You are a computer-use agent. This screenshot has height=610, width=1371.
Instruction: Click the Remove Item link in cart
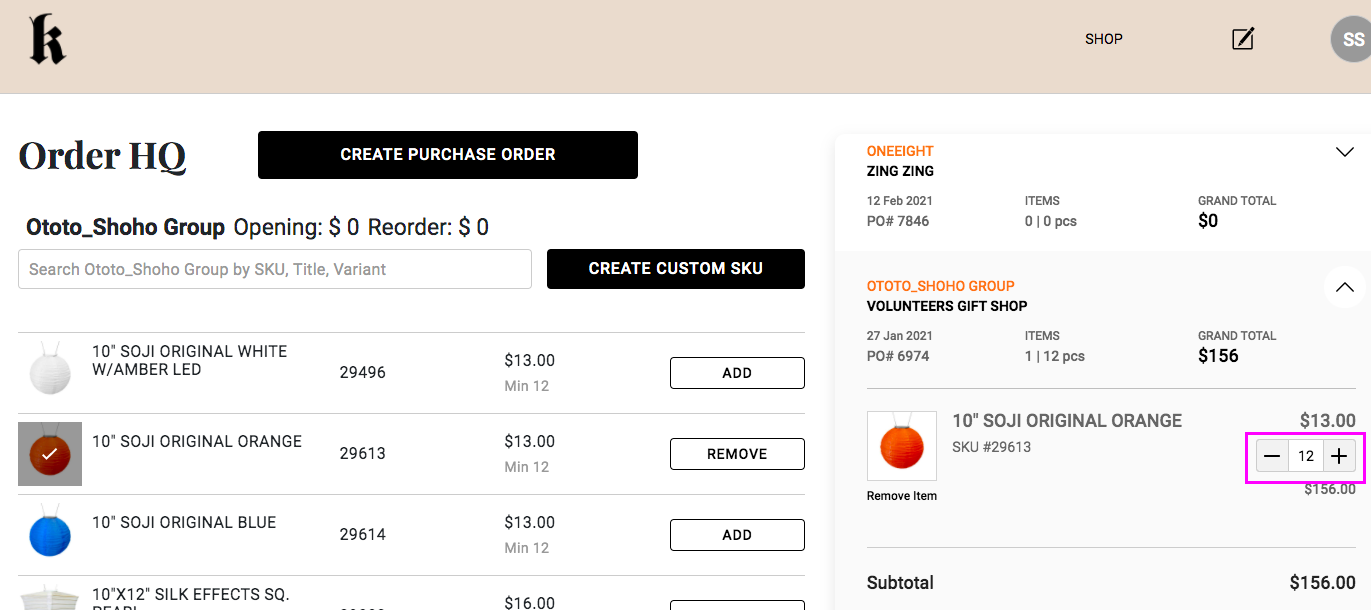click(902, 496)
